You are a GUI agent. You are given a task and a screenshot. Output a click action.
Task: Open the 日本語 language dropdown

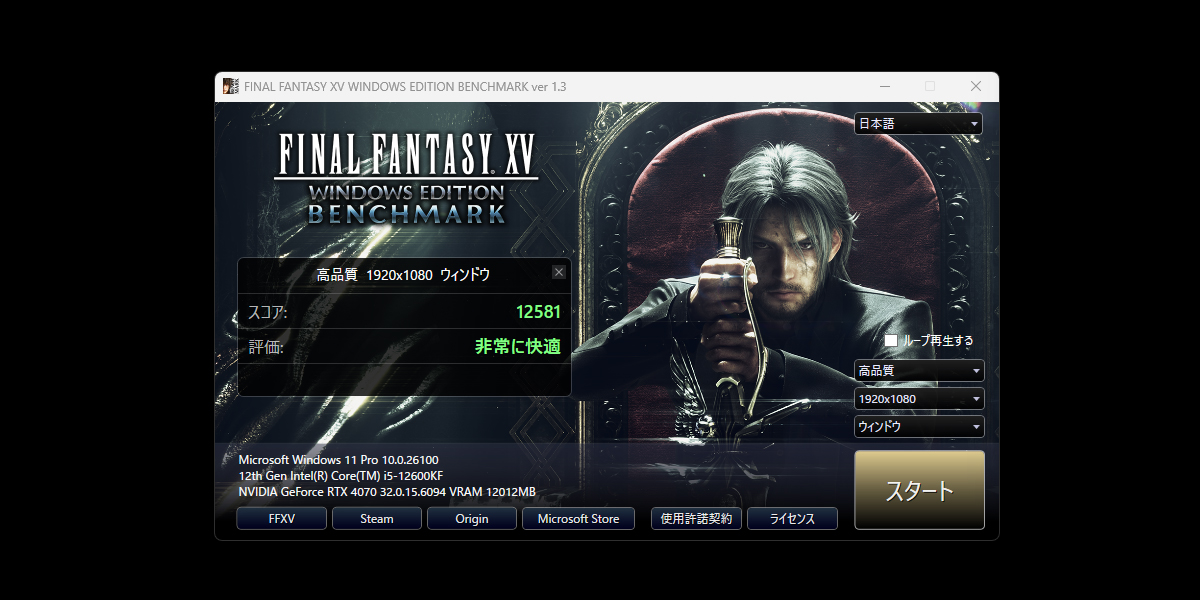click(x=918, y=124)
